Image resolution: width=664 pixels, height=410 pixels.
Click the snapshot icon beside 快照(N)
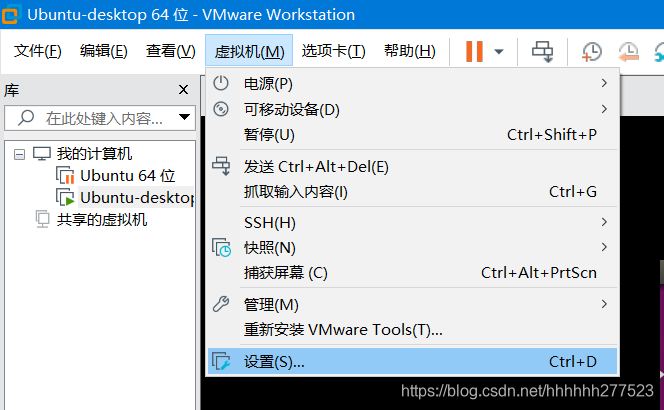[x=221, y=247]
